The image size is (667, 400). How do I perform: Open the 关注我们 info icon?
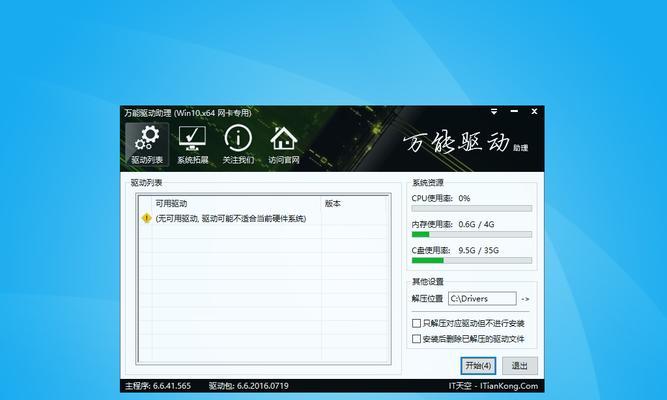click(x=238, y=144)
